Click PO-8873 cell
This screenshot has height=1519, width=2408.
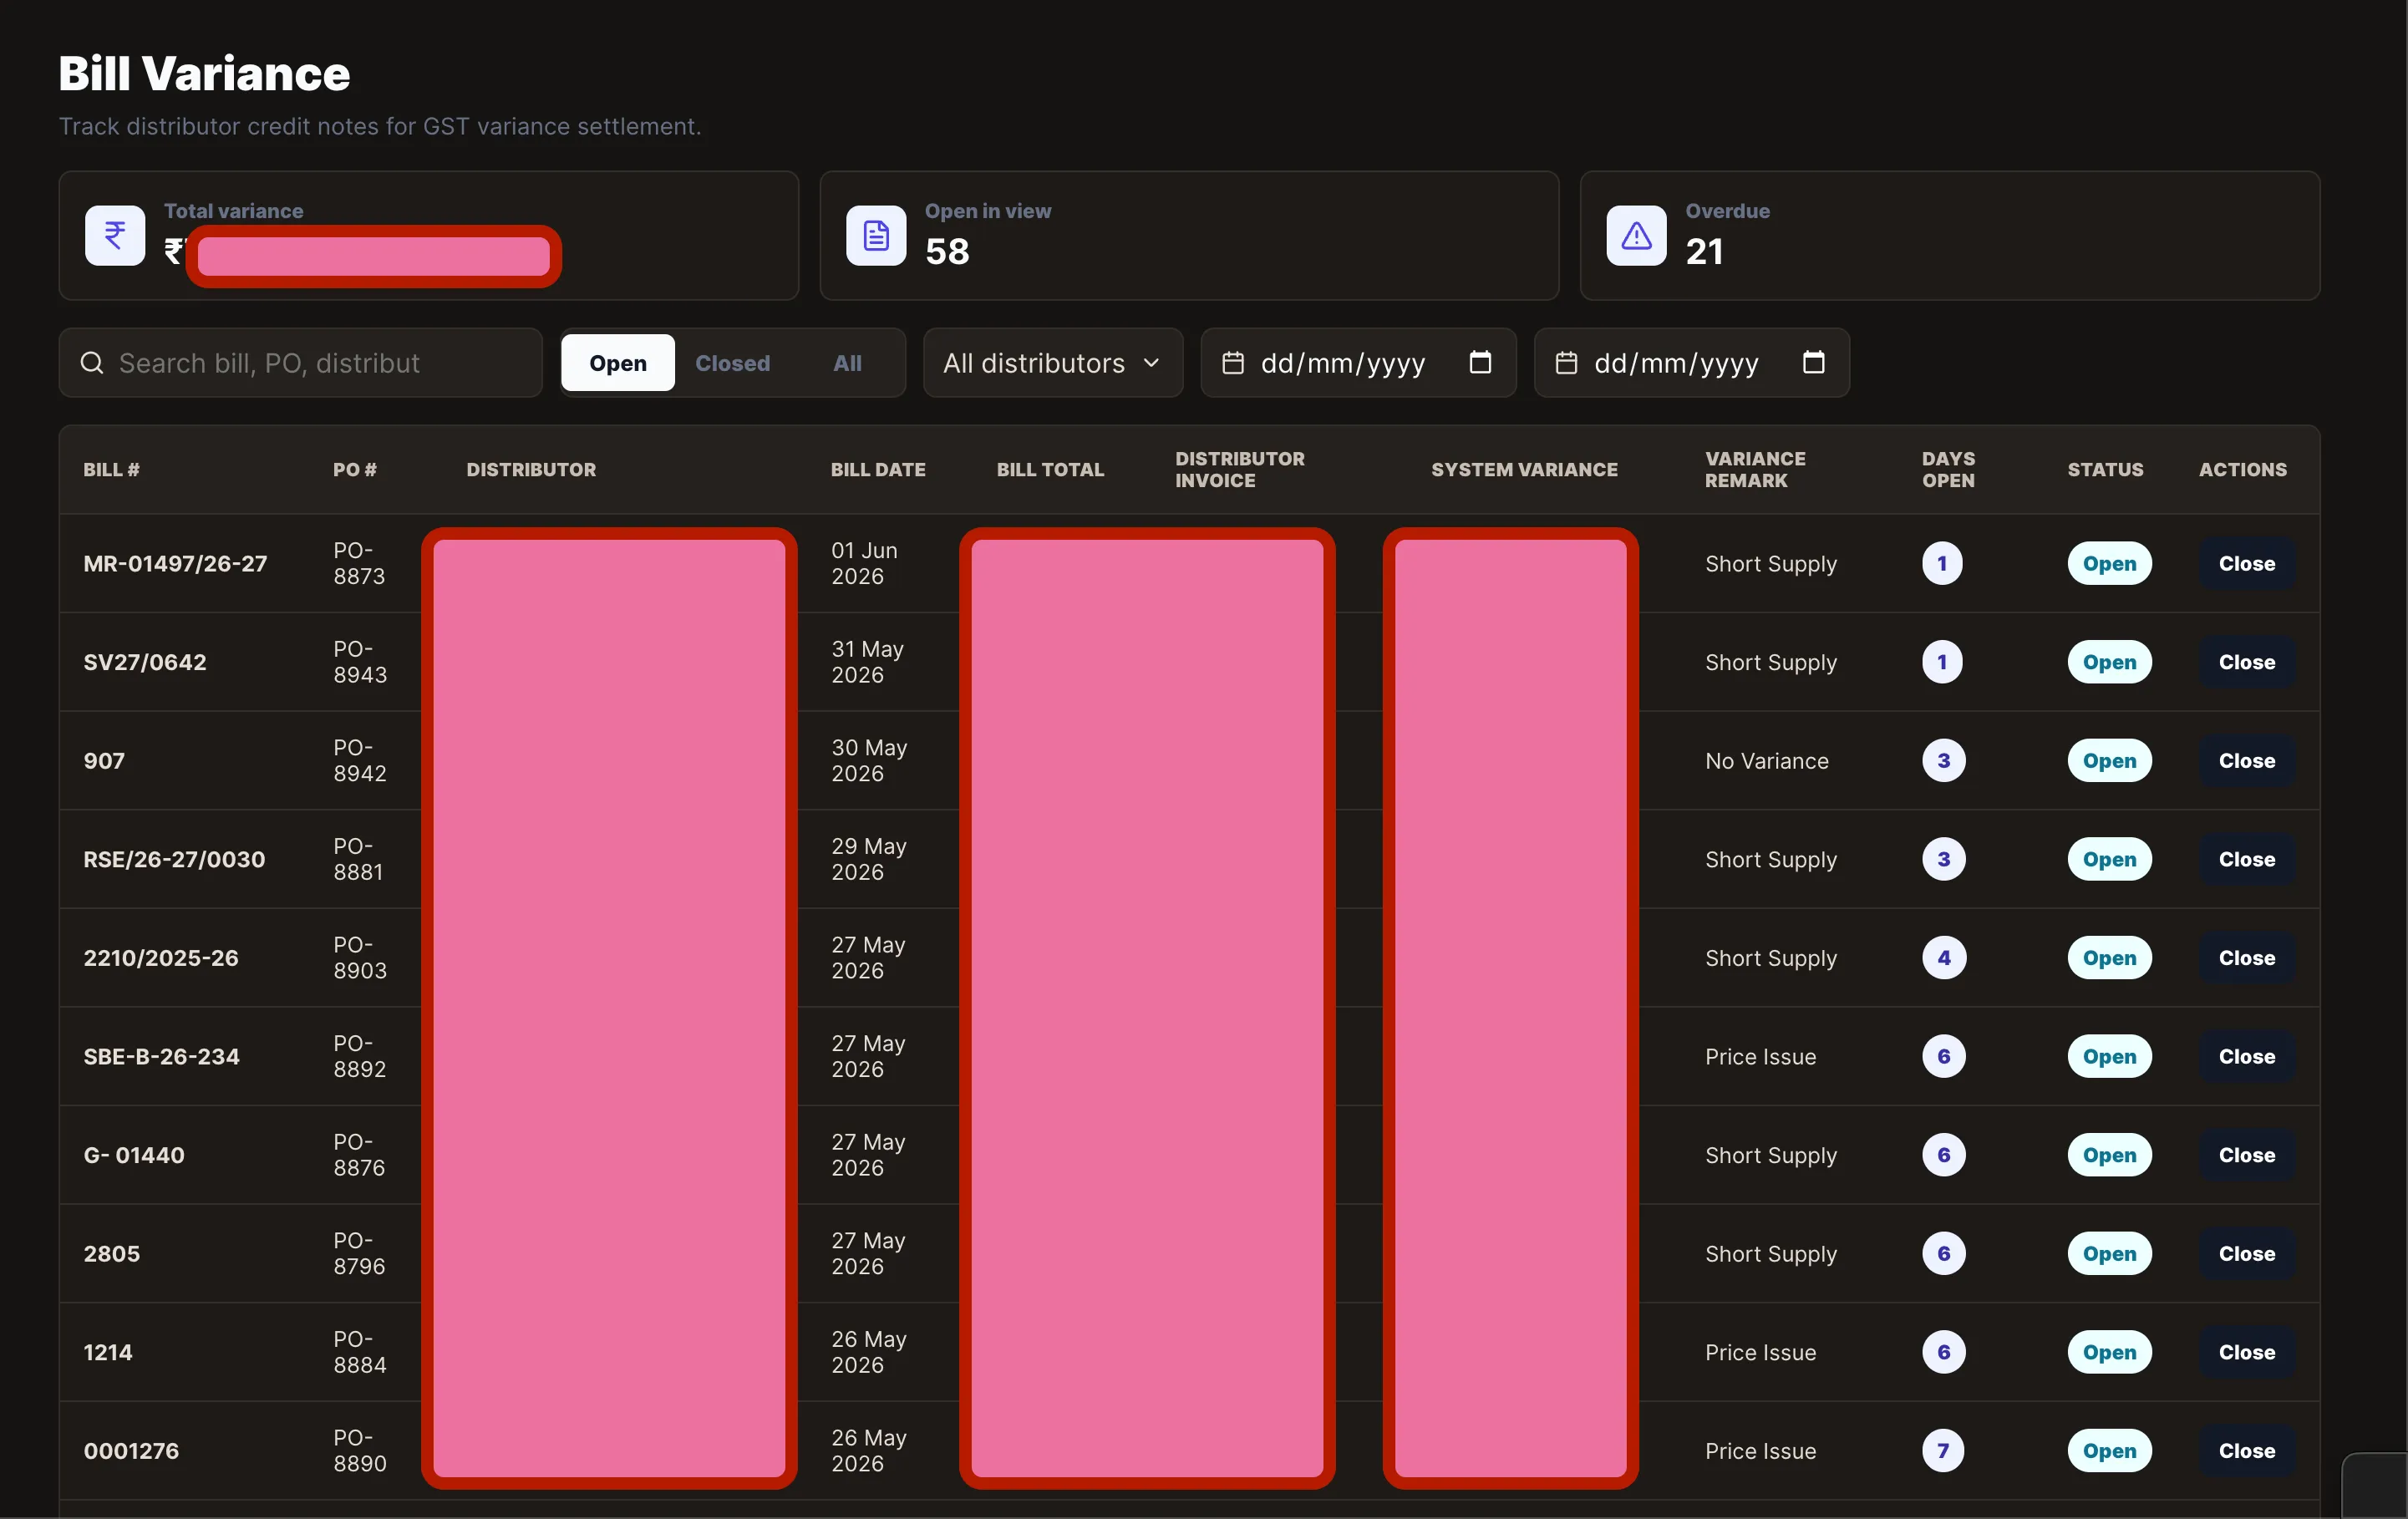click(359, 564)
